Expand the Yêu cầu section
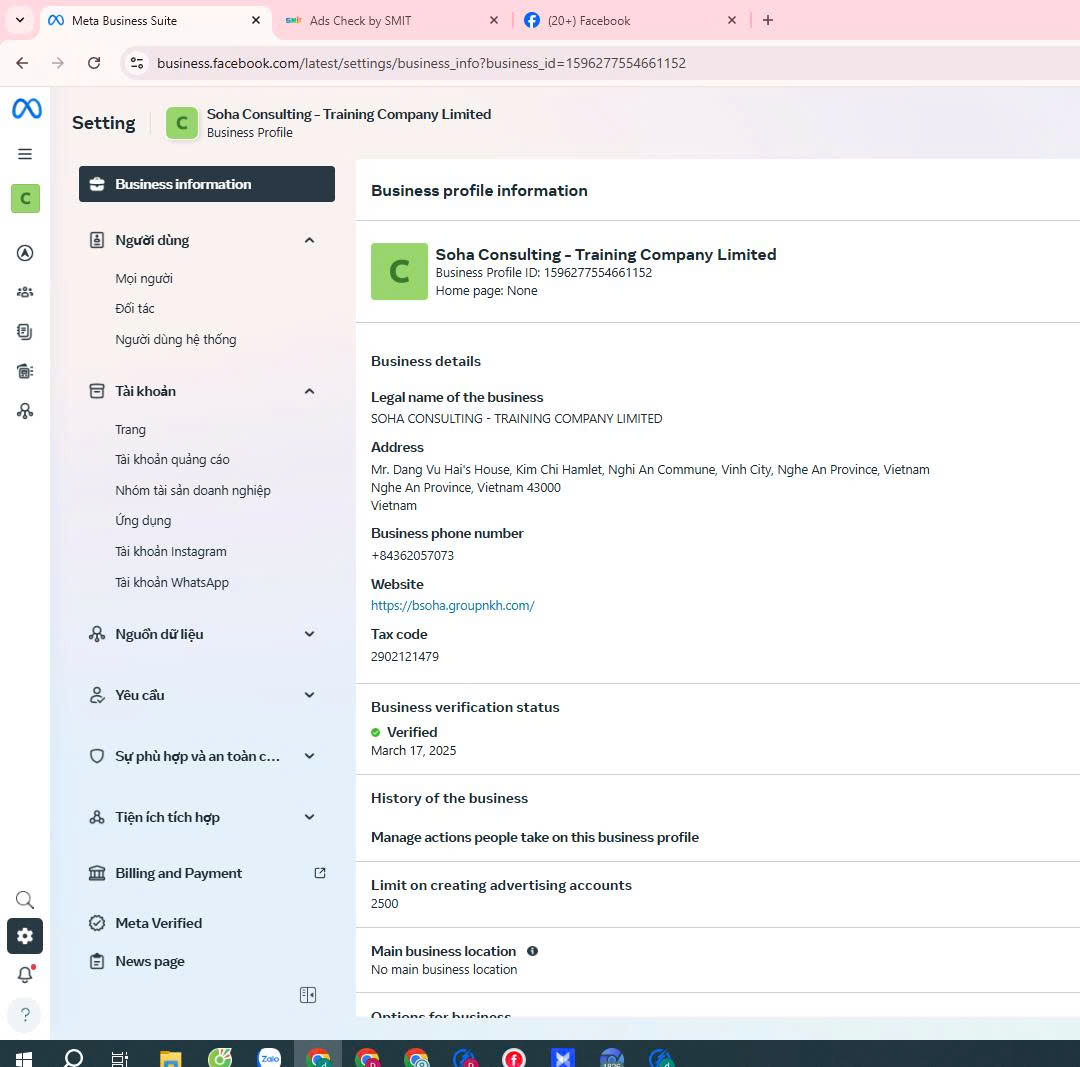This screenshot has width=1080, height=1067. (x=309, y=695)
